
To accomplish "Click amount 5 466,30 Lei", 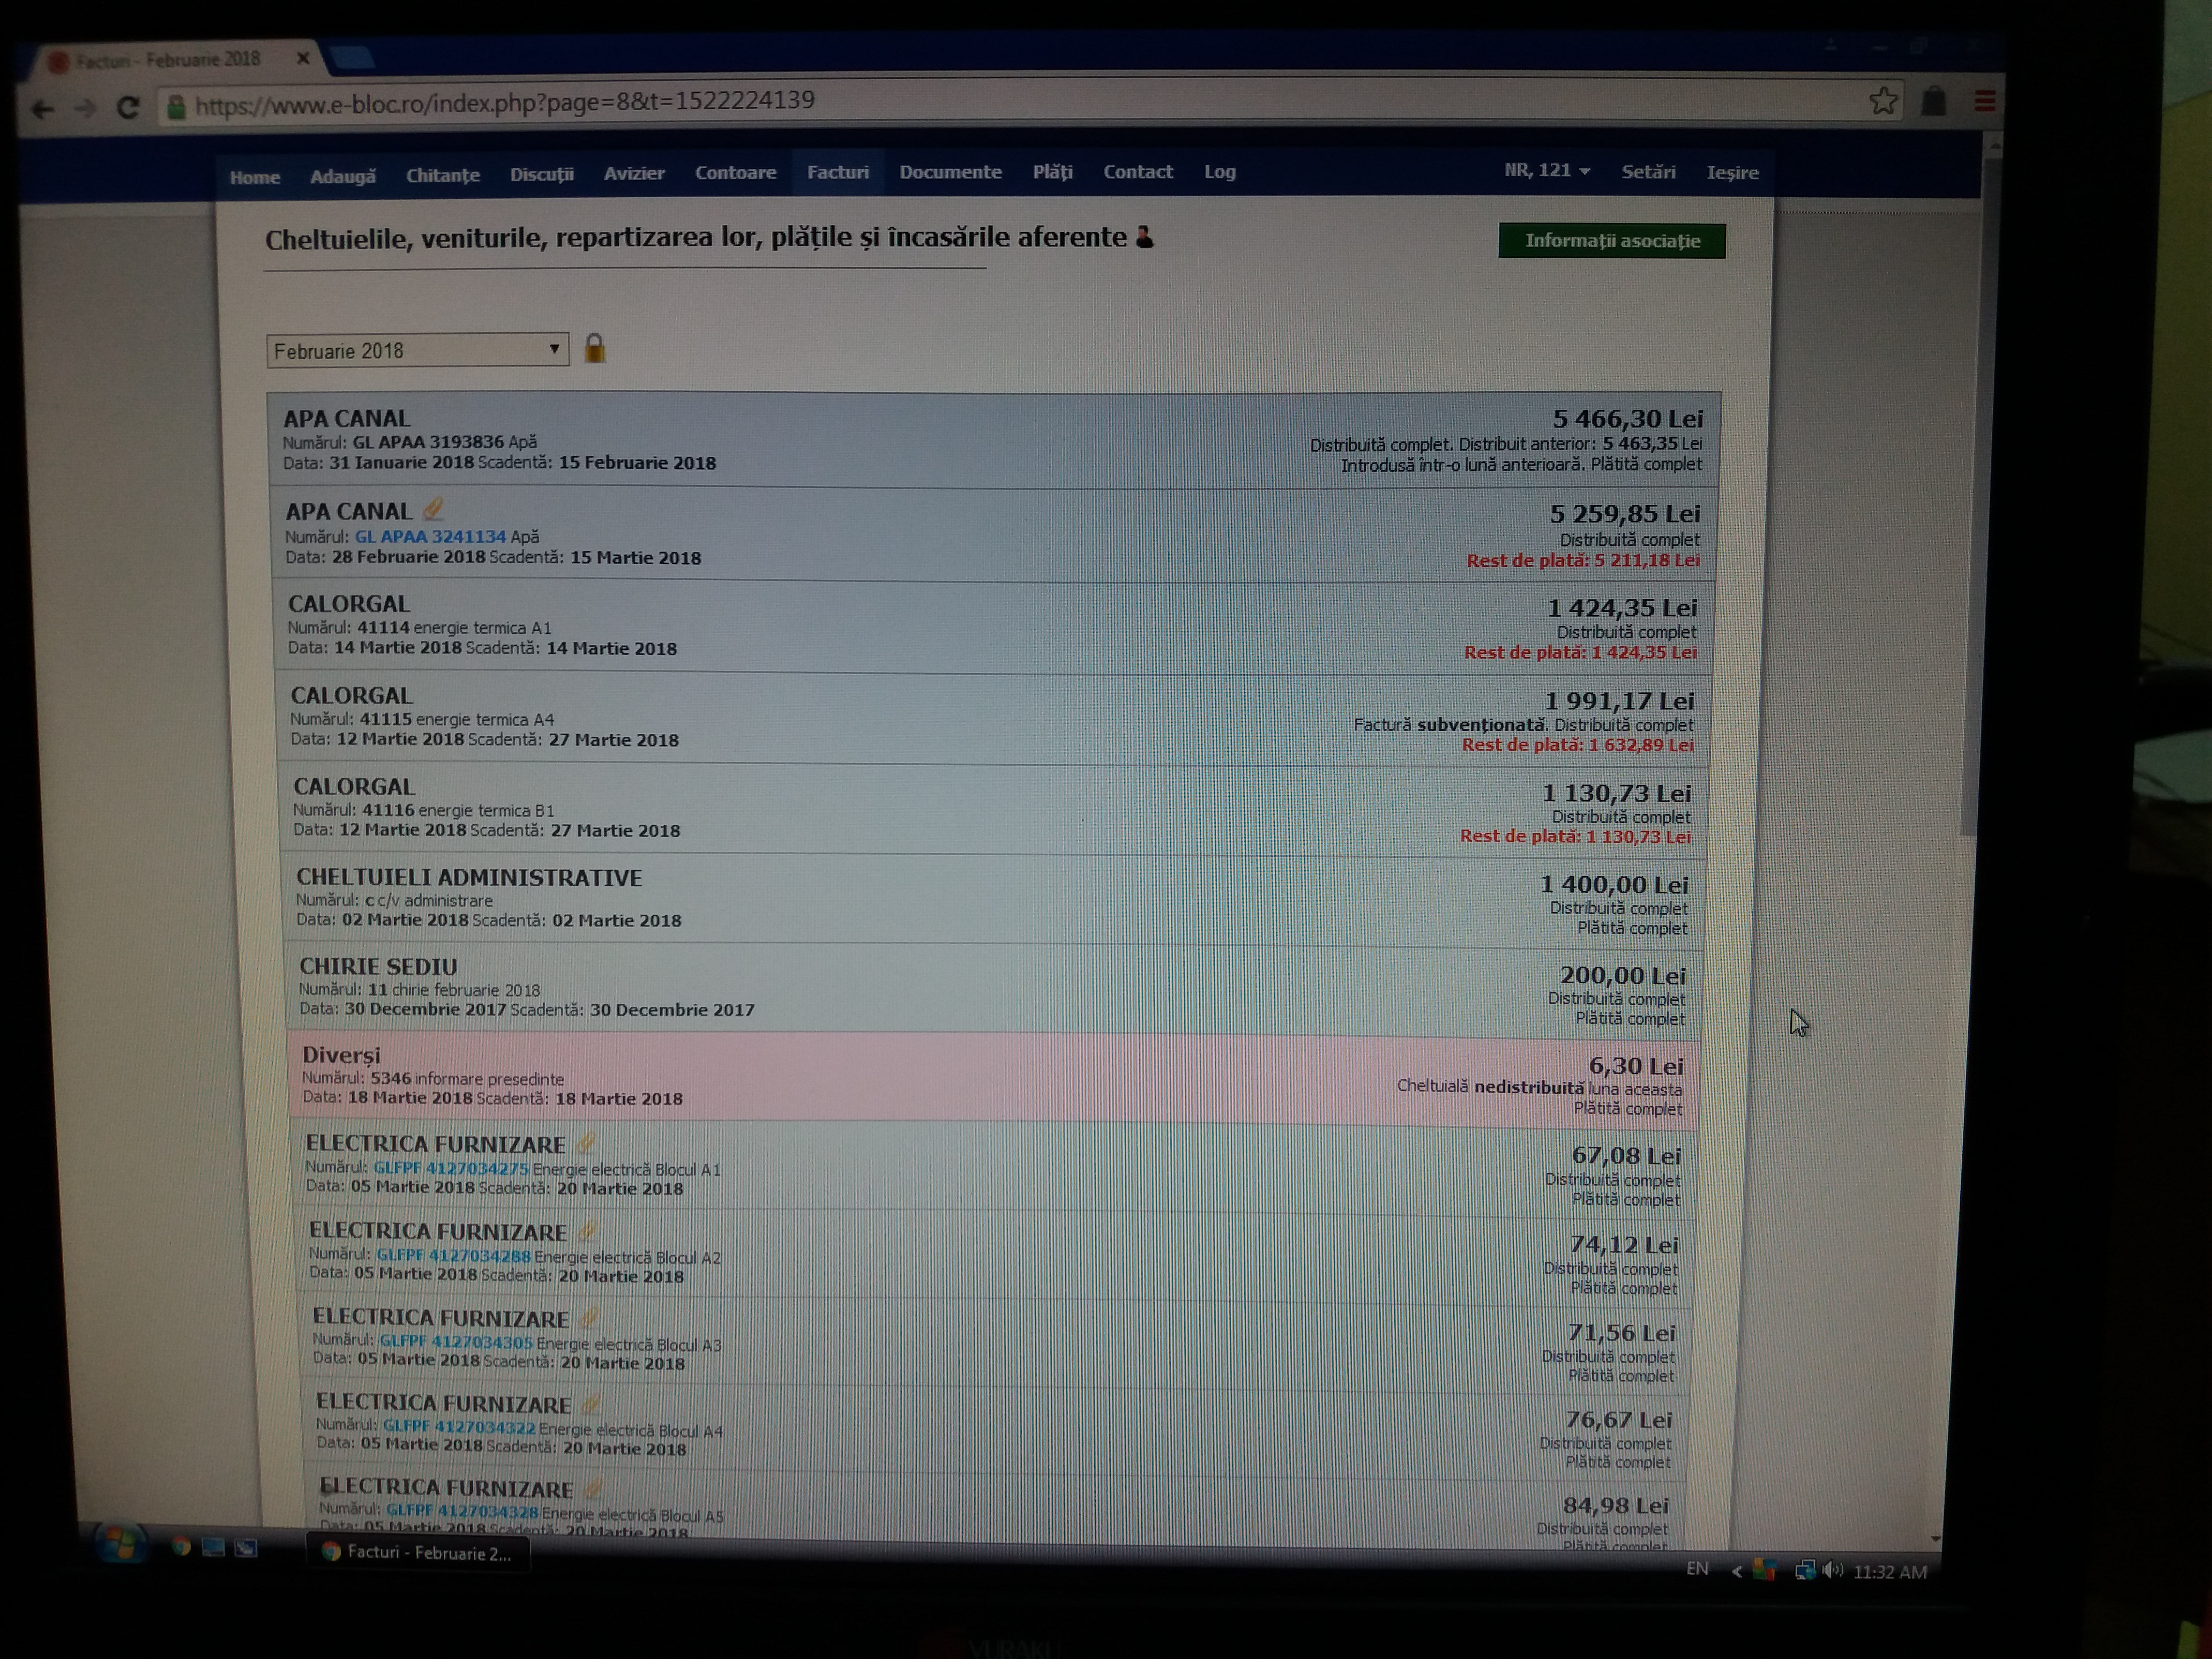I will click(1628, 419).
